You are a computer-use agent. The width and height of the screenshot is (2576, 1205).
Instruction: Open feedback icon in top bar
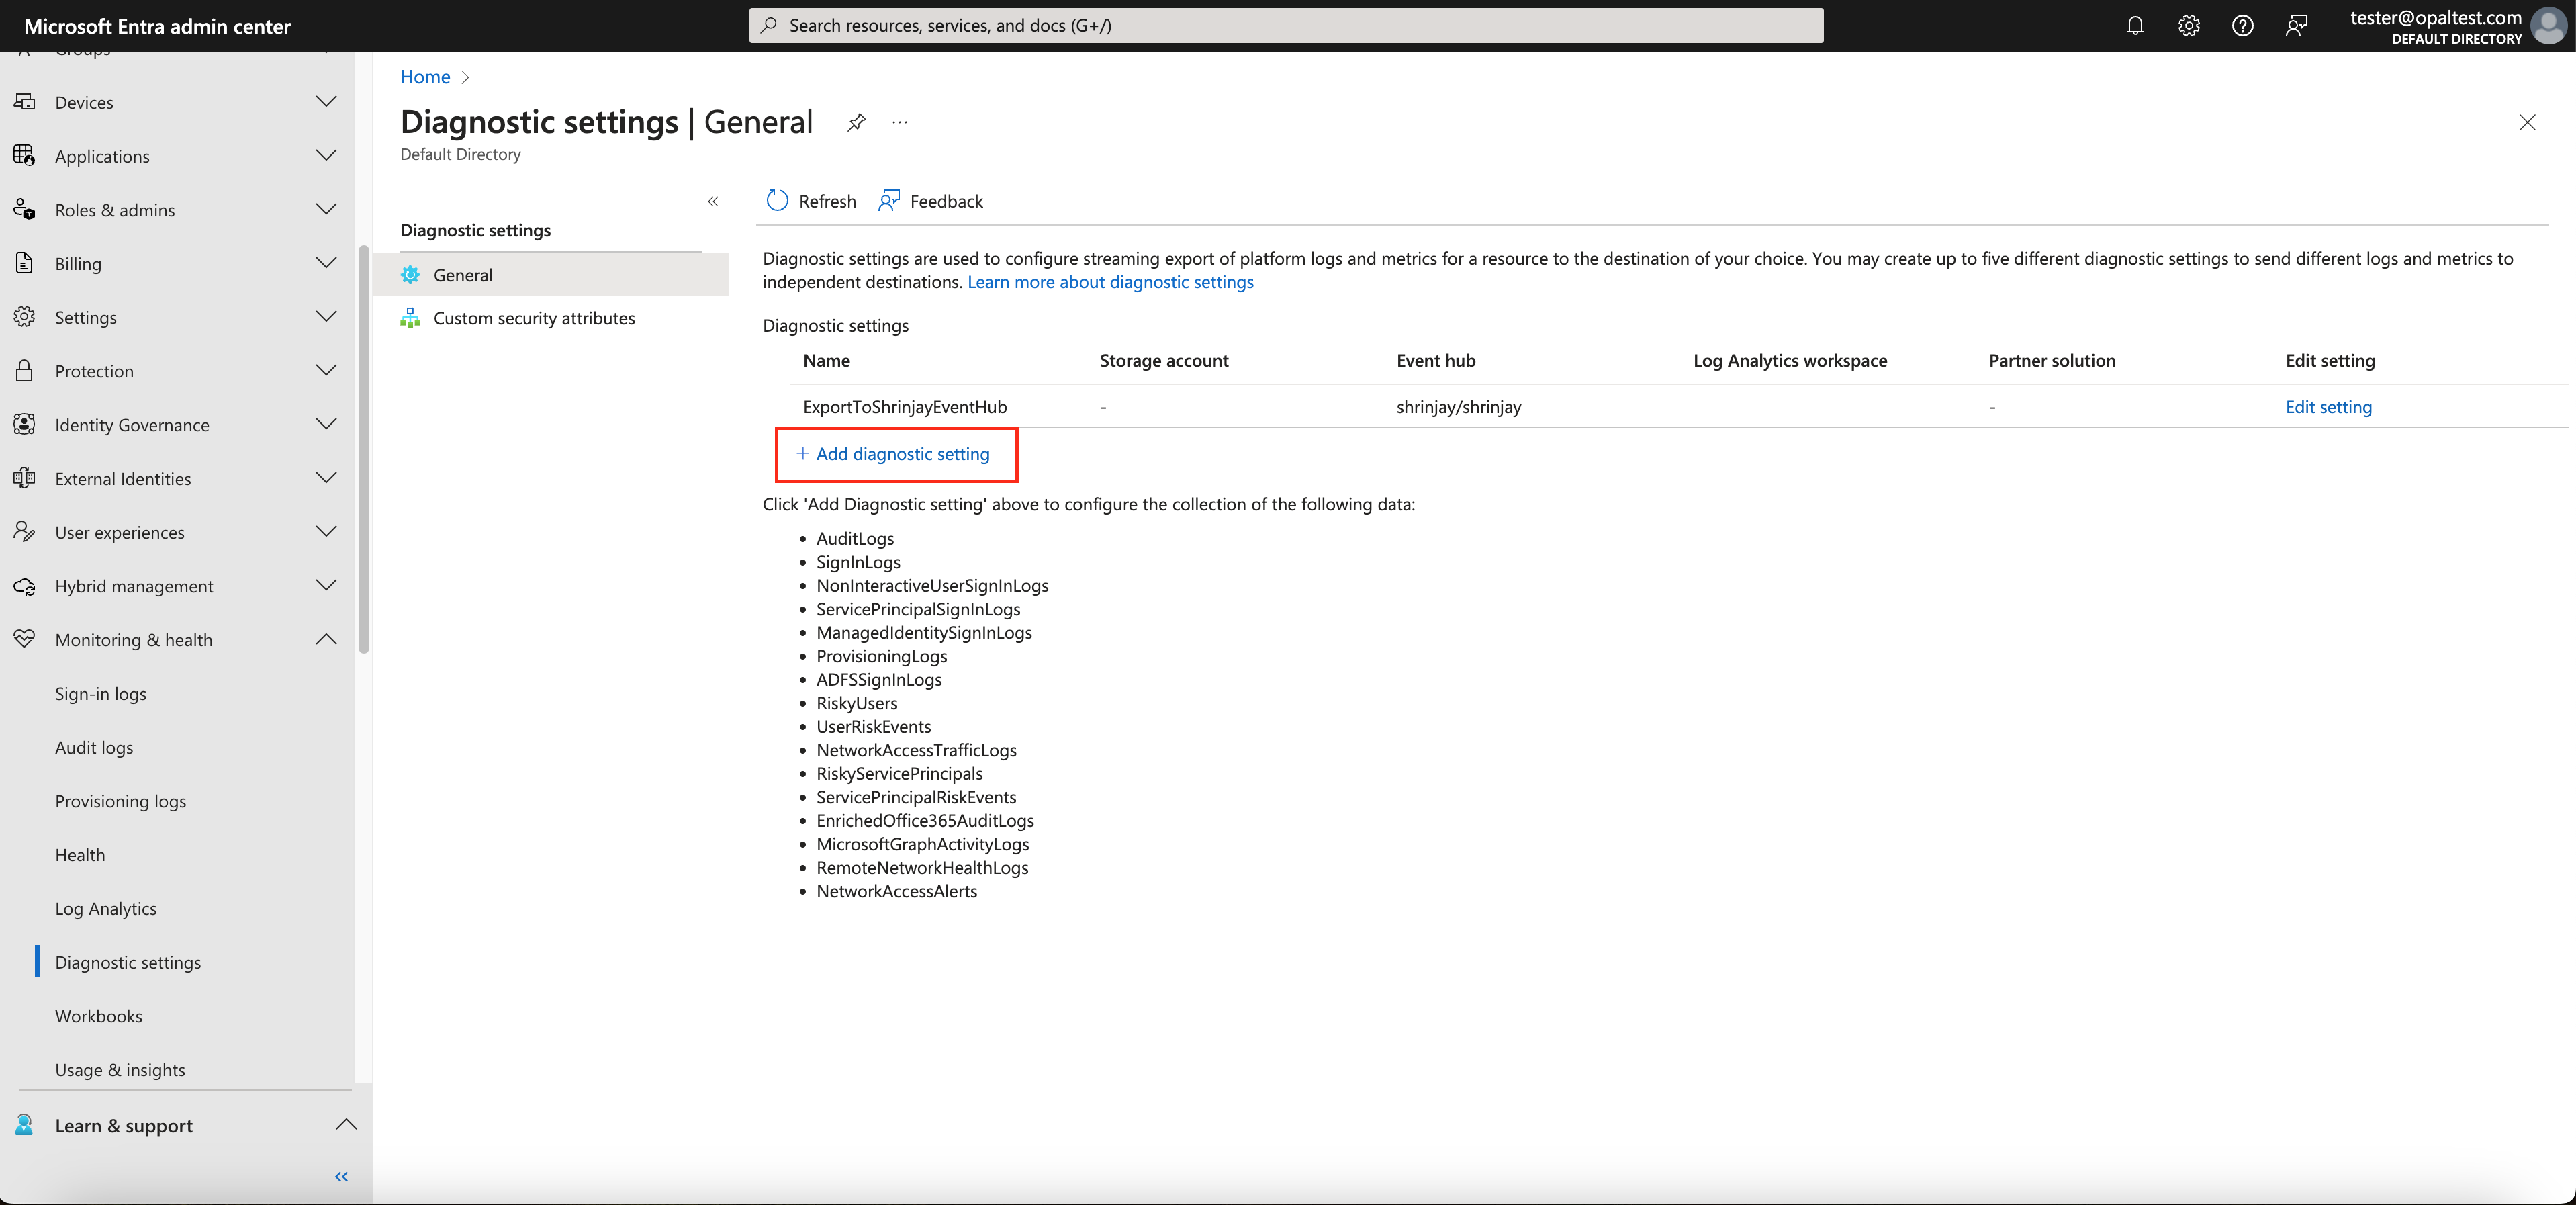pyautogui.click(x=2296, y=26)
